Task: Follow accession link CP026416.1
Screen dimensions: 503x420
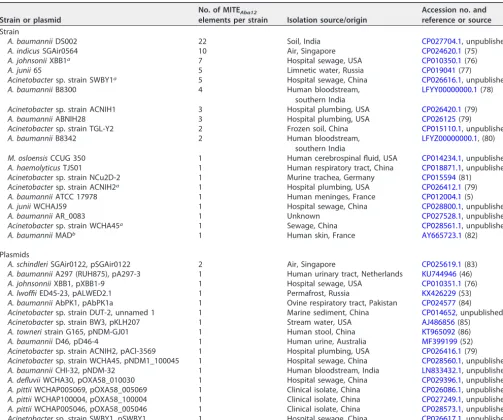Action: [442, 351]
